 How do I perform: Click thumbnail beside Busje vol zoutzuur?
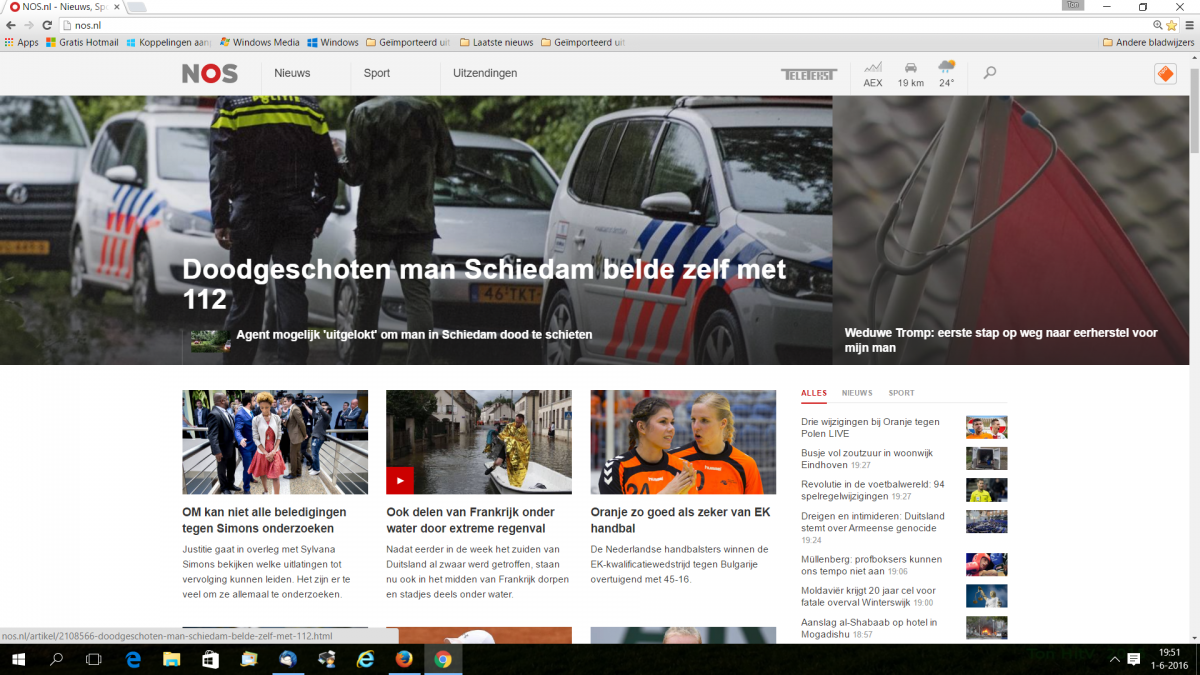pos(986,459)
